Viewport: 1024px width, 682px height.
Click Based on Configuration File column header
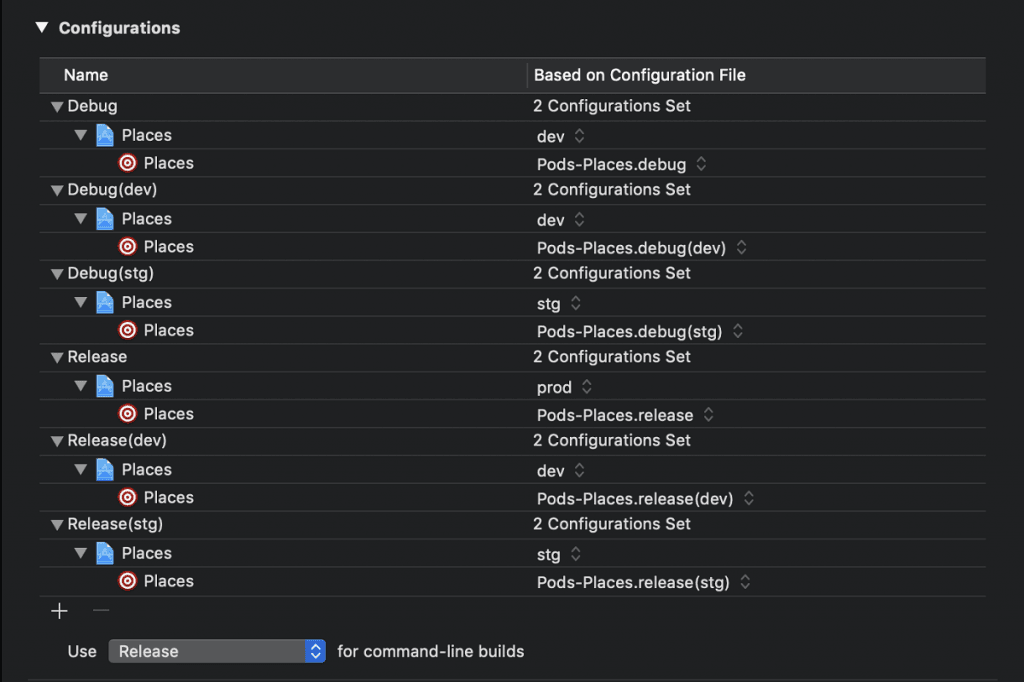coord(639,75)
